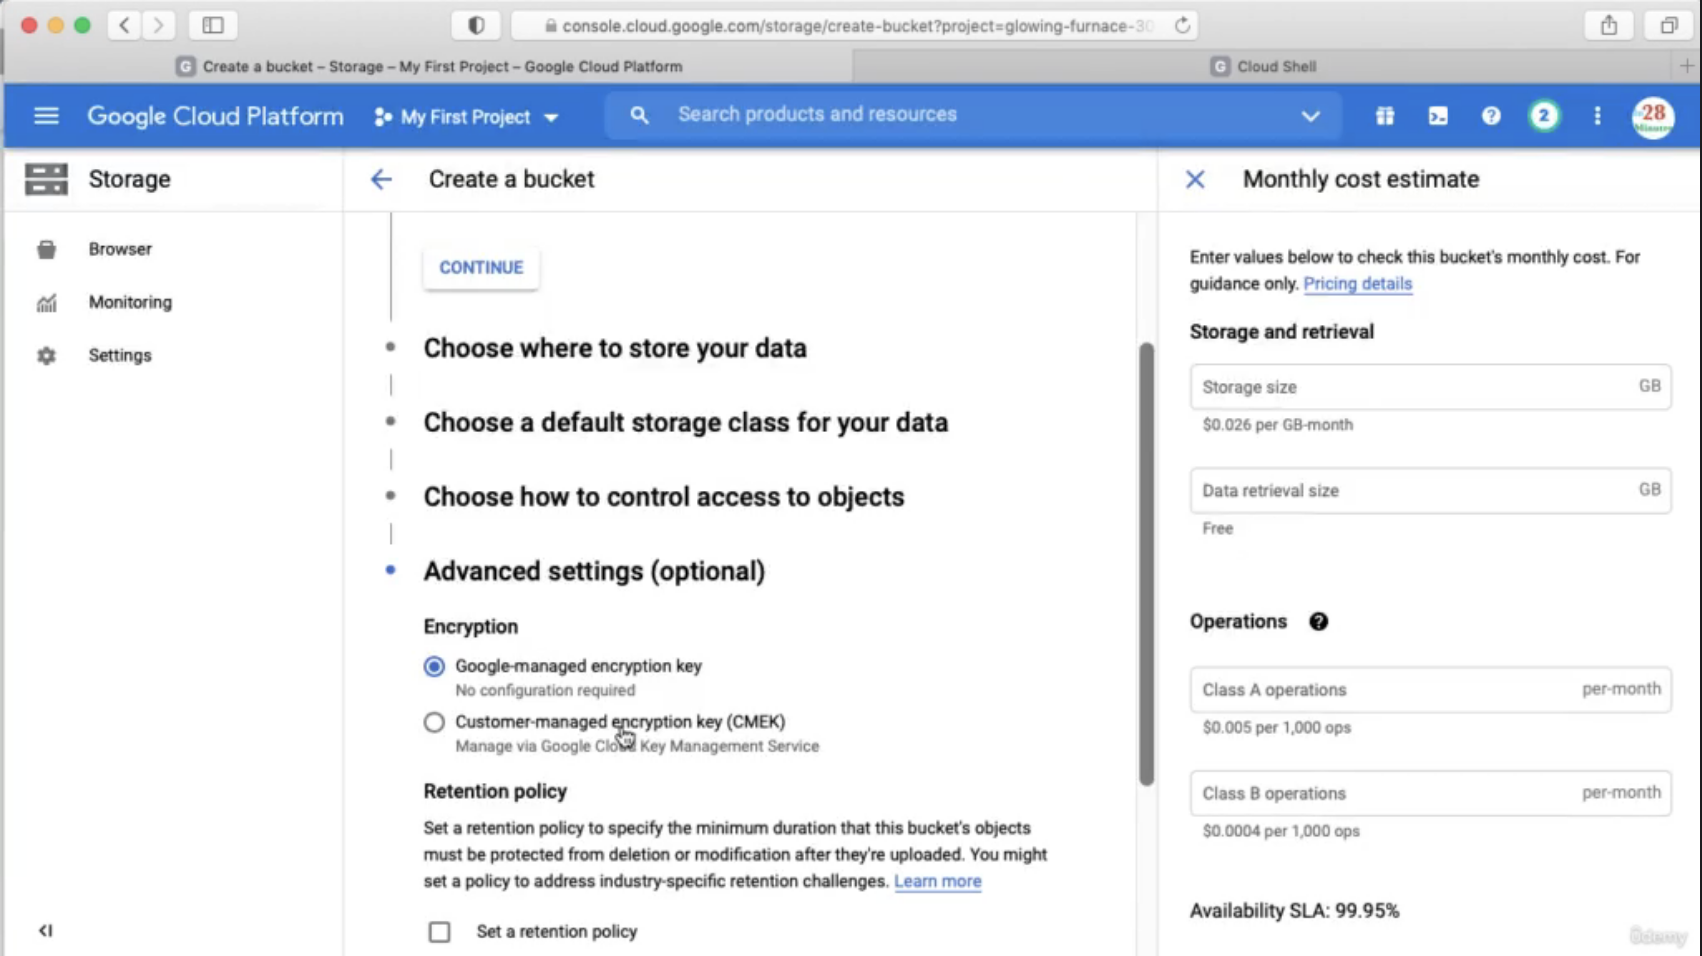The width and height of the screenshot is (1702, 956).
Task: Open the Safari share button
Action: [x=1608, y=25]
